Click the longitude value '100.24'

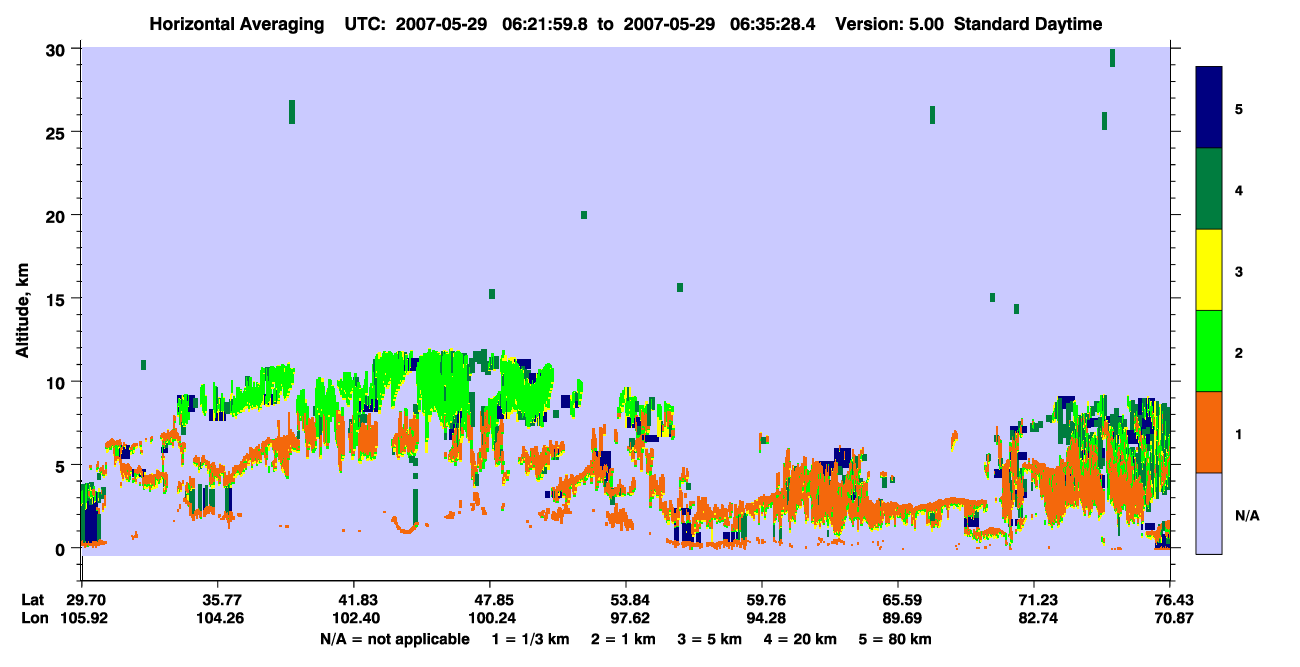tap(490, 618)
